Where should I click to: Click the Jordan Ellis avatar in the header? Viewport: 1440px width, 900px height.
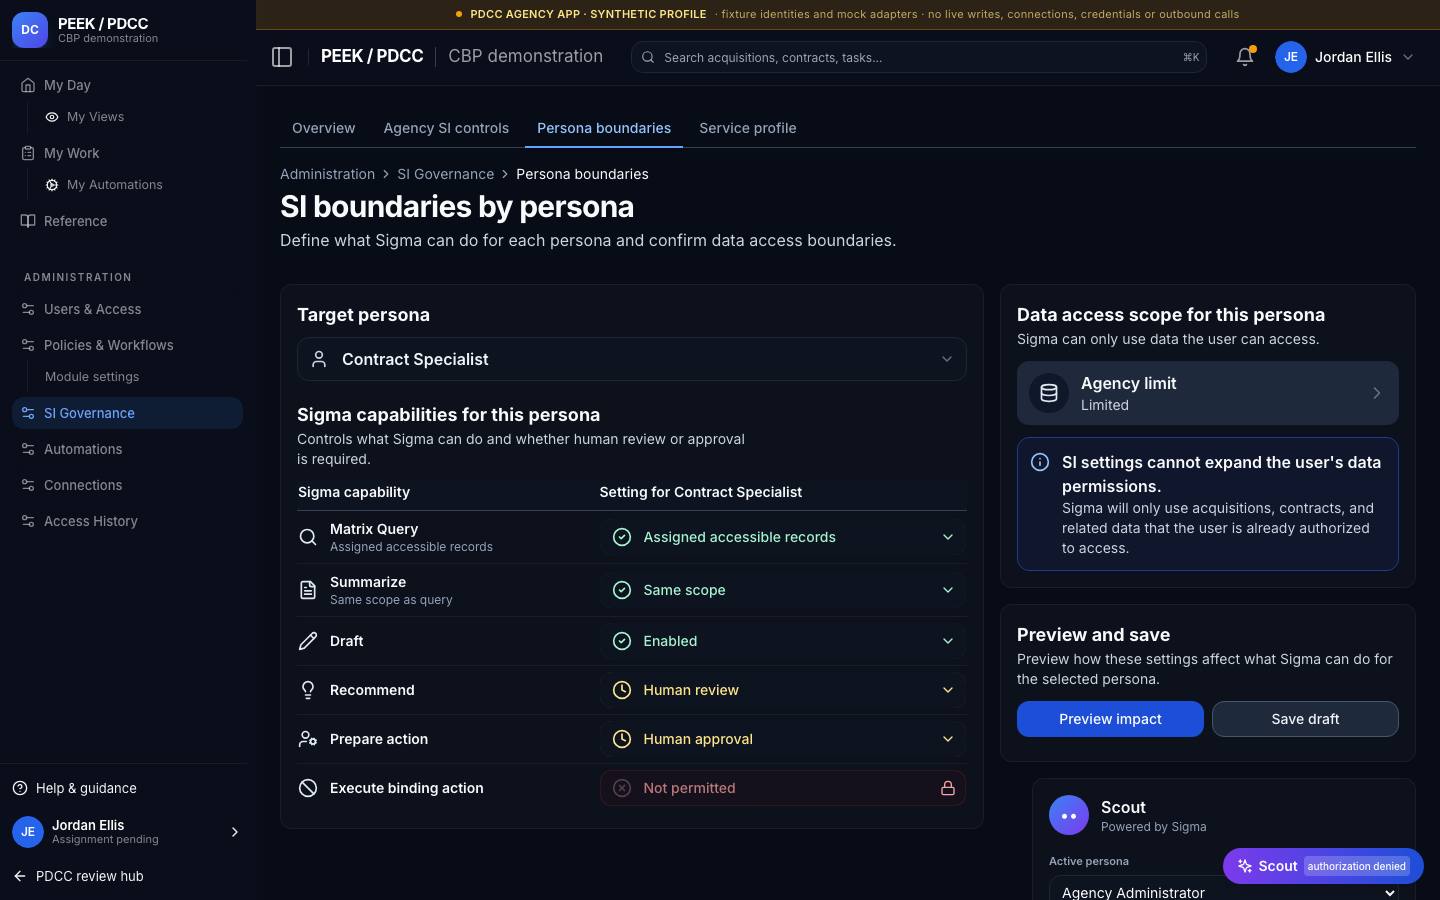click(x=1291, y=57)
